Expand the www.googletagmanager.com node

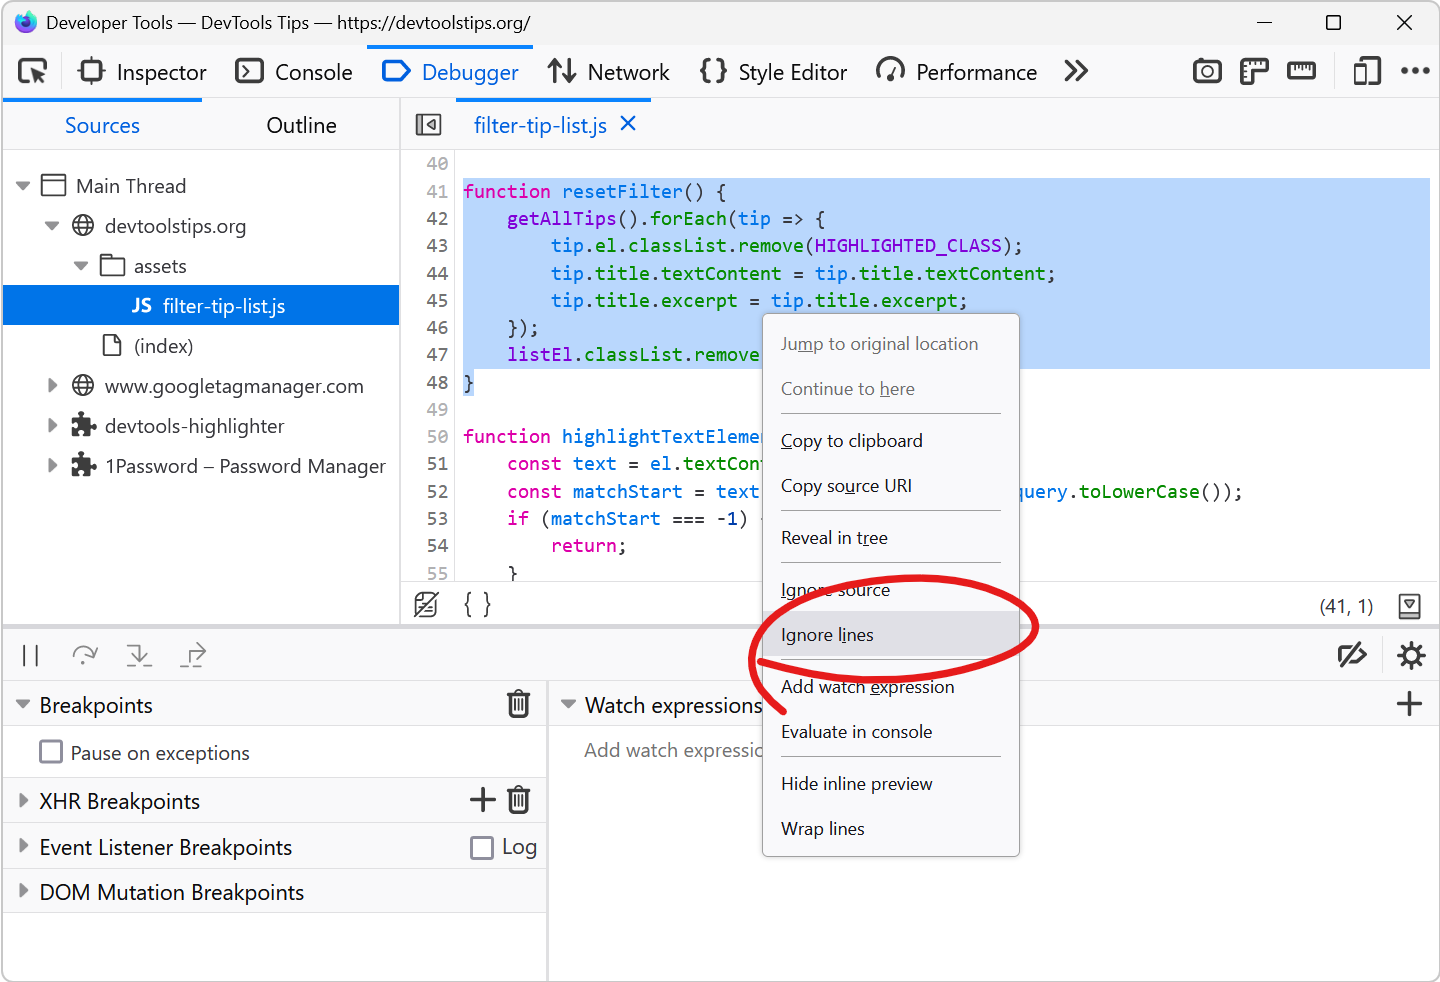click(52, 385)
